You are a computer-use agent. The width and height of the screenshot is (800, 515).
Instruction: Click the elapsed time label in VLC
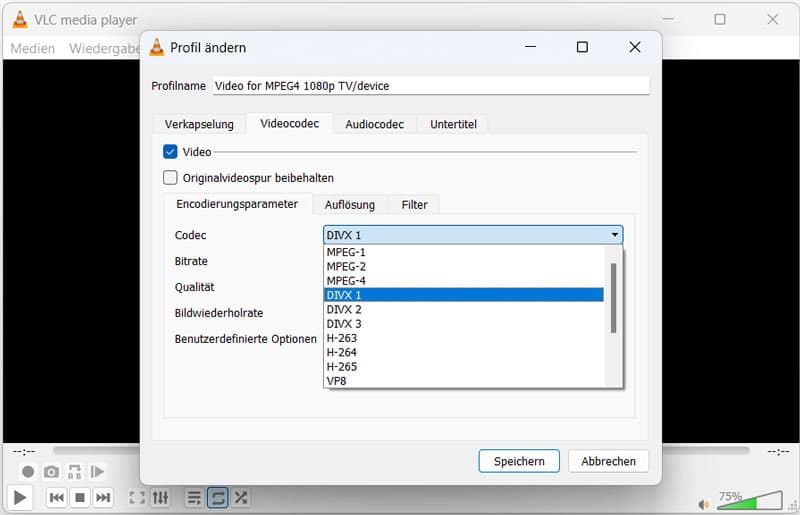24,452
